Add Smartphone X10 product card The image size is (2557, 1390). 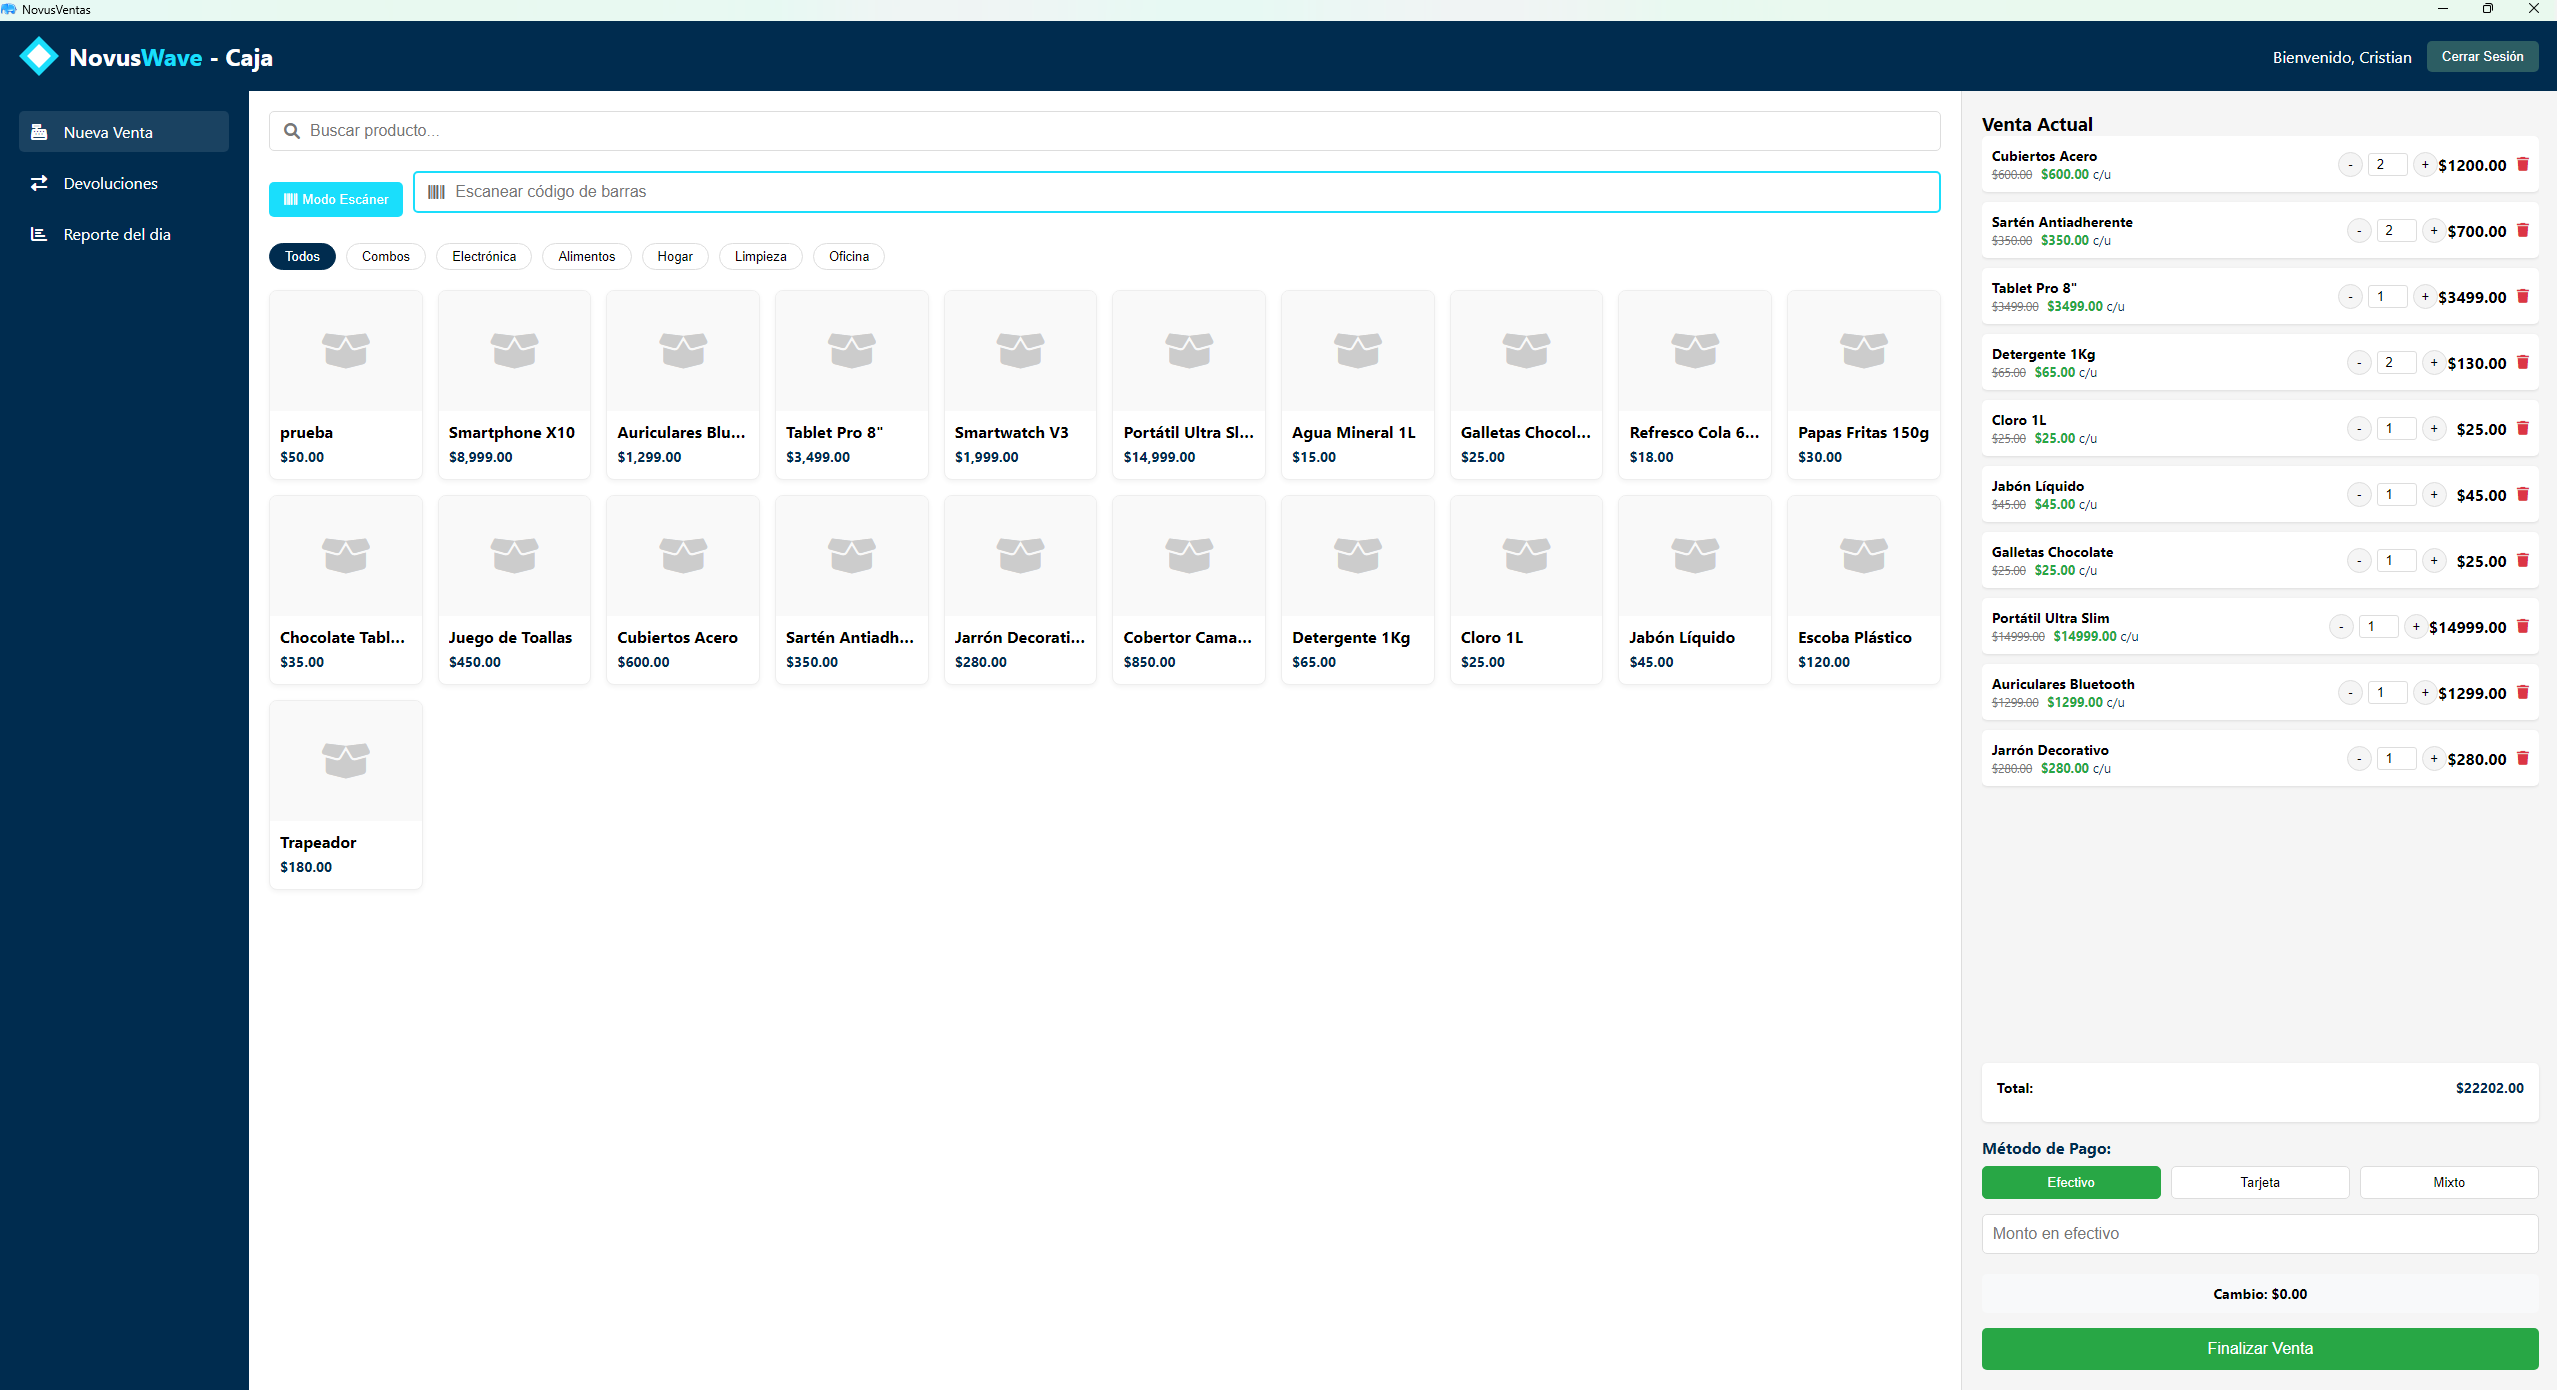pos(514,385)
